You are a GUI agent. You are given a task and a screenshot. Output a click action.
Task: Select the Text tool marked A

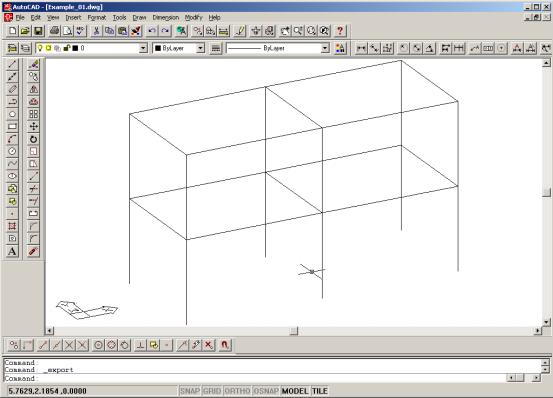point(12,251)
